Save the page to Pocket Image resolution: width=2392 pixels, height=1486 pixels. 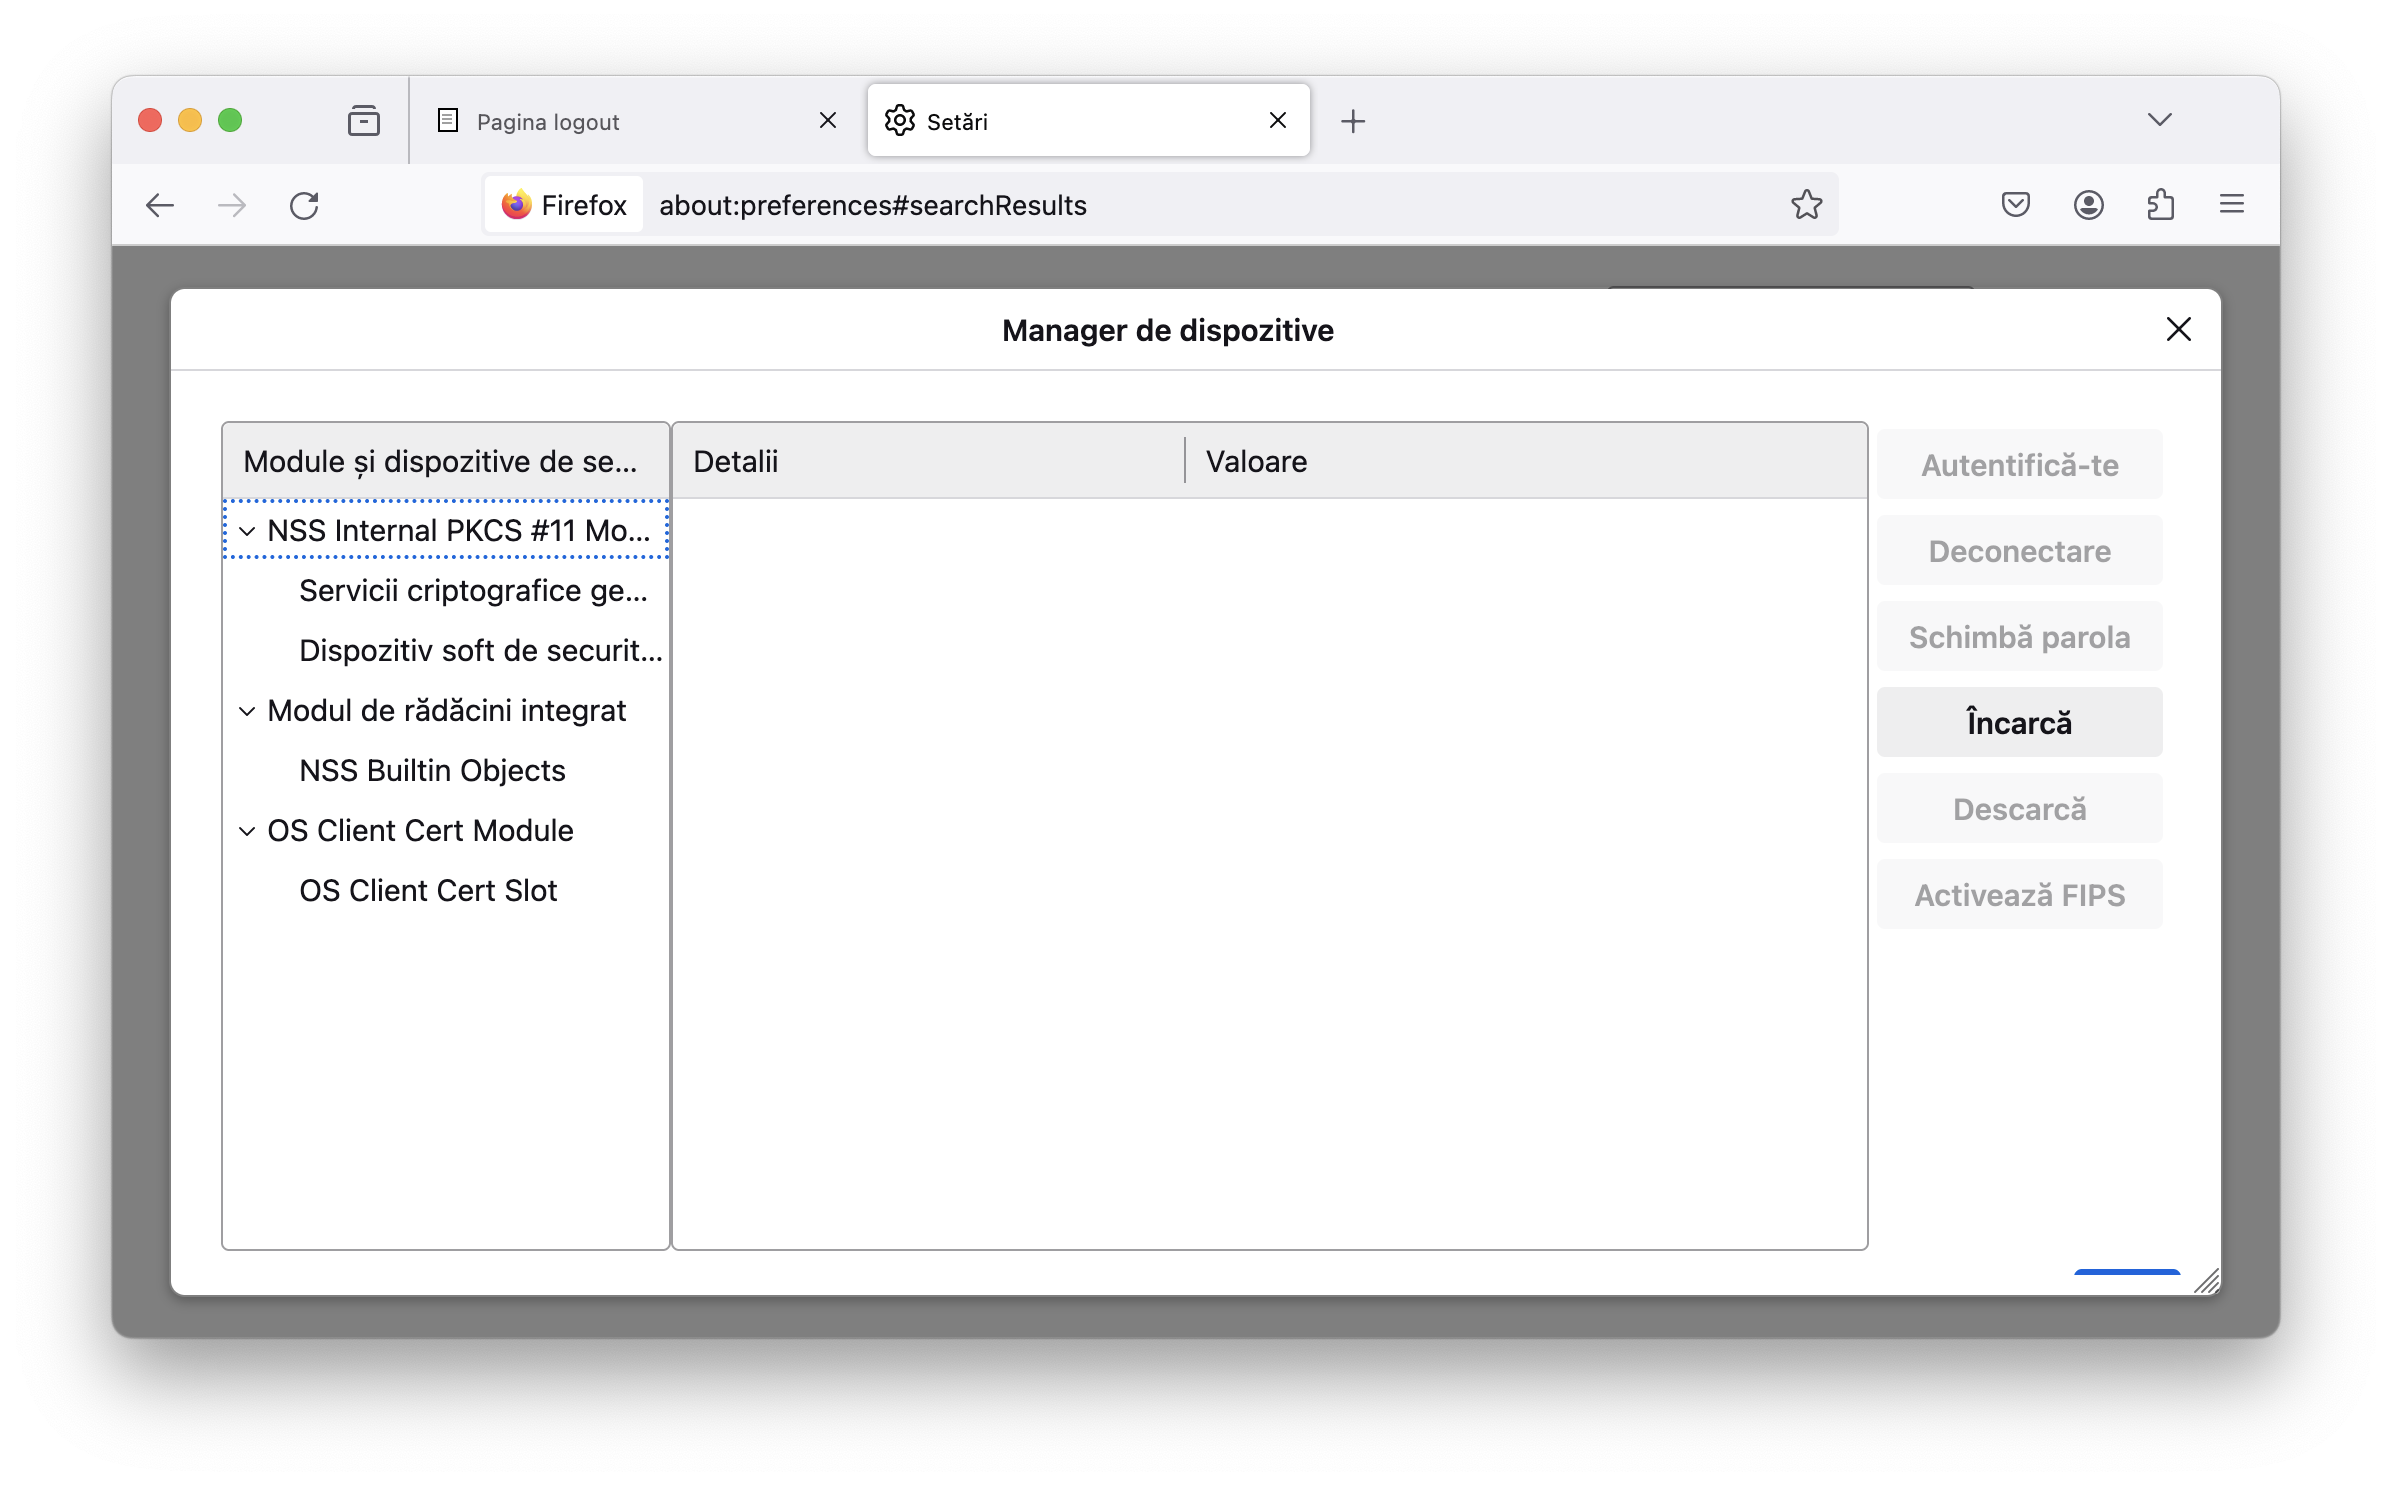coord(2015,205)
